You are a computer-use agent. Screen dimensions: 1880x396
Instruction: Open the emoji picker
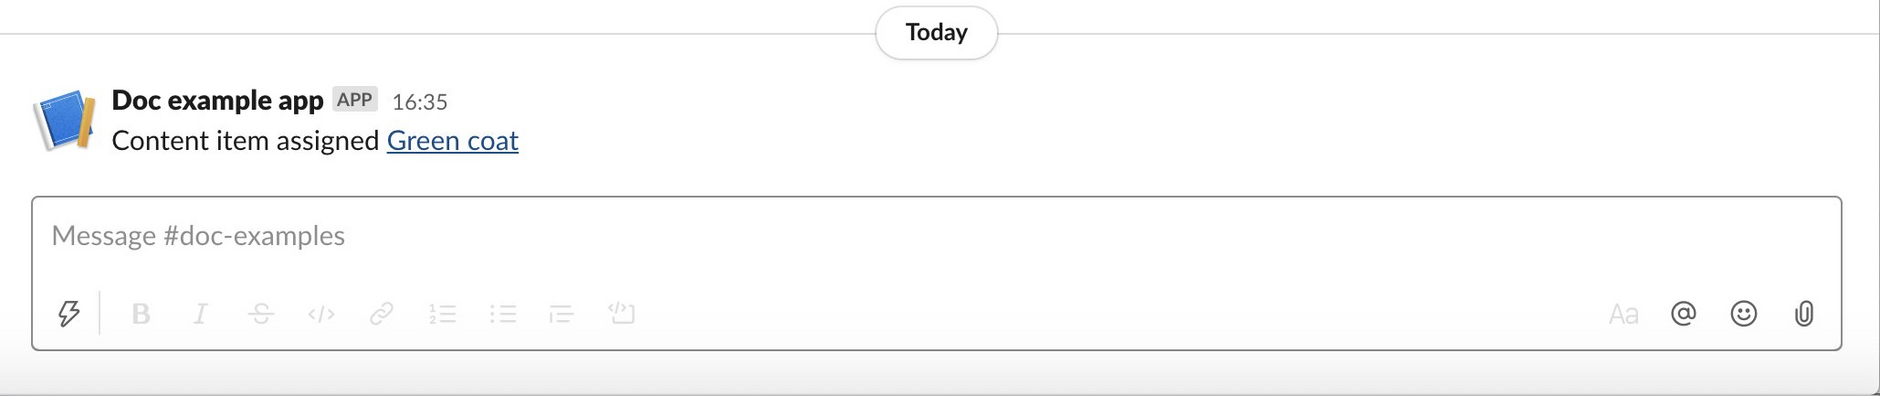(1744, 314)
